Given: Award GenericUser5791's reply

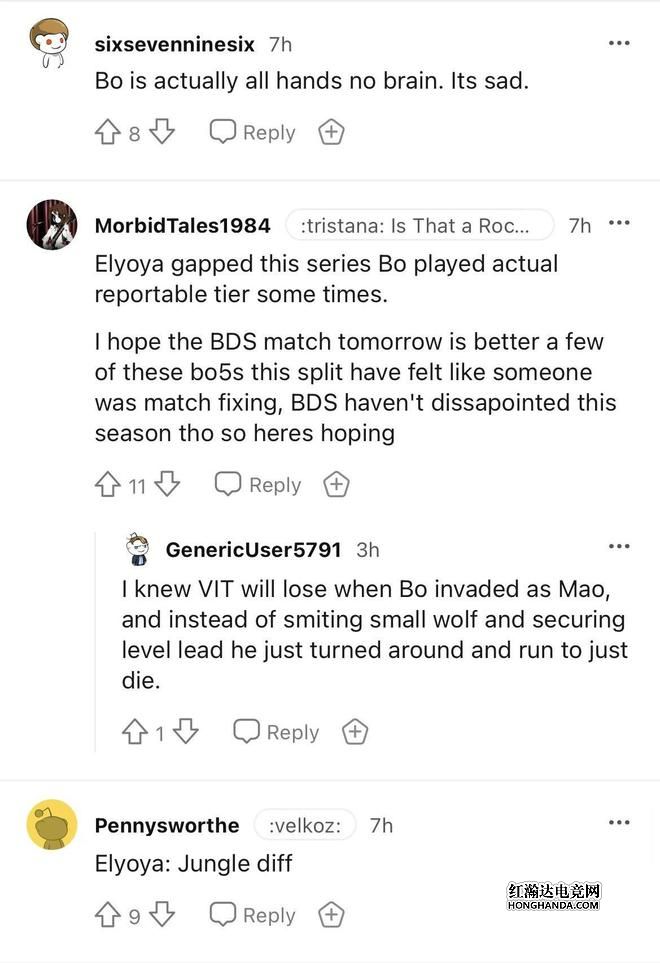Looking at the screenshot, I should pyautogui.click(x=355, y=733).
